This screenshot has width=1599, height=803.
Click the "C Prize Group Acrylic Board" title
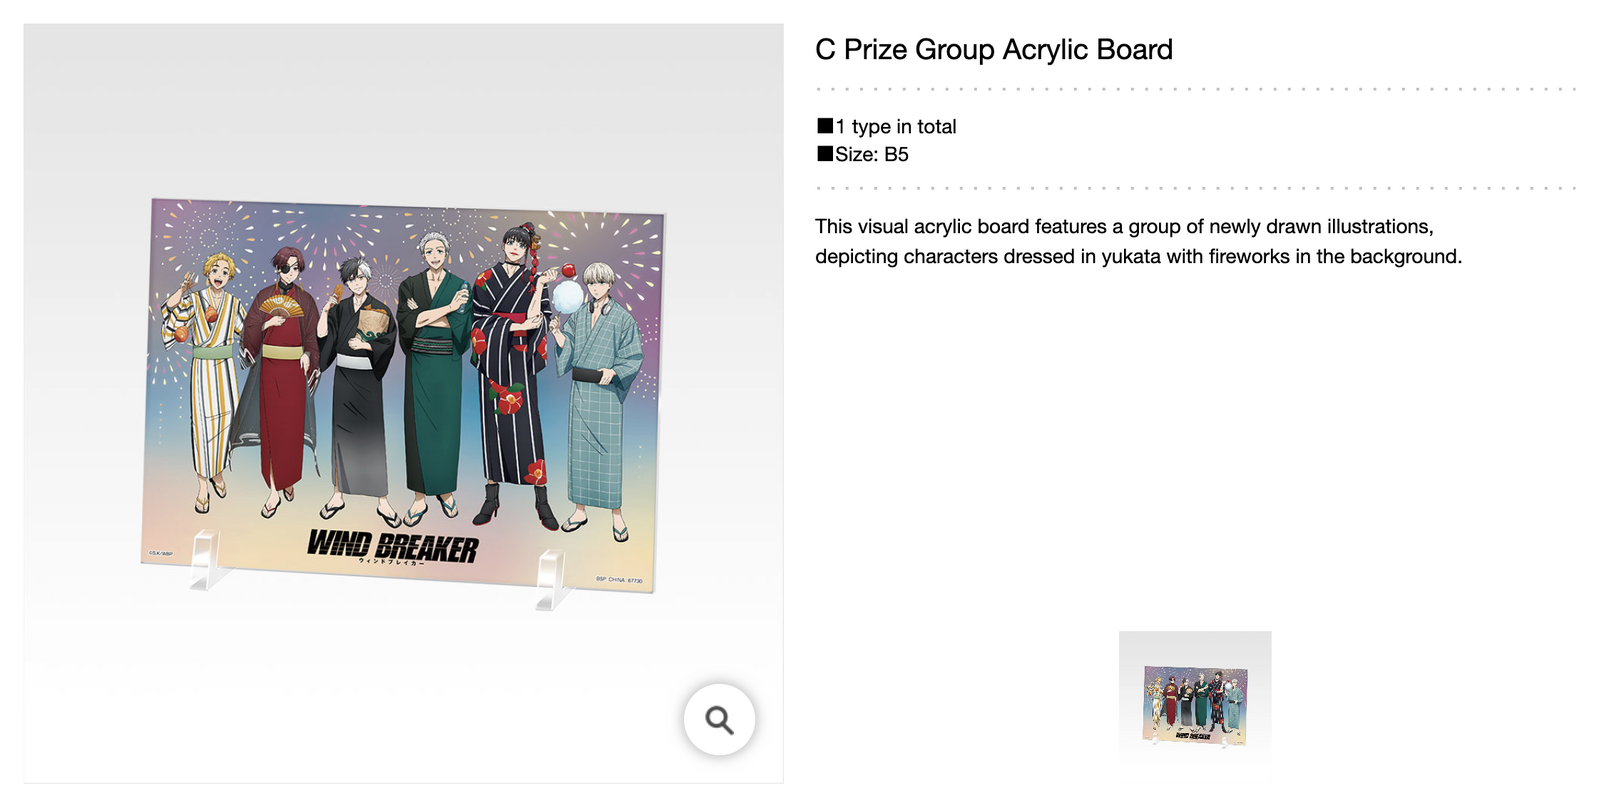[x=993, y=50]
